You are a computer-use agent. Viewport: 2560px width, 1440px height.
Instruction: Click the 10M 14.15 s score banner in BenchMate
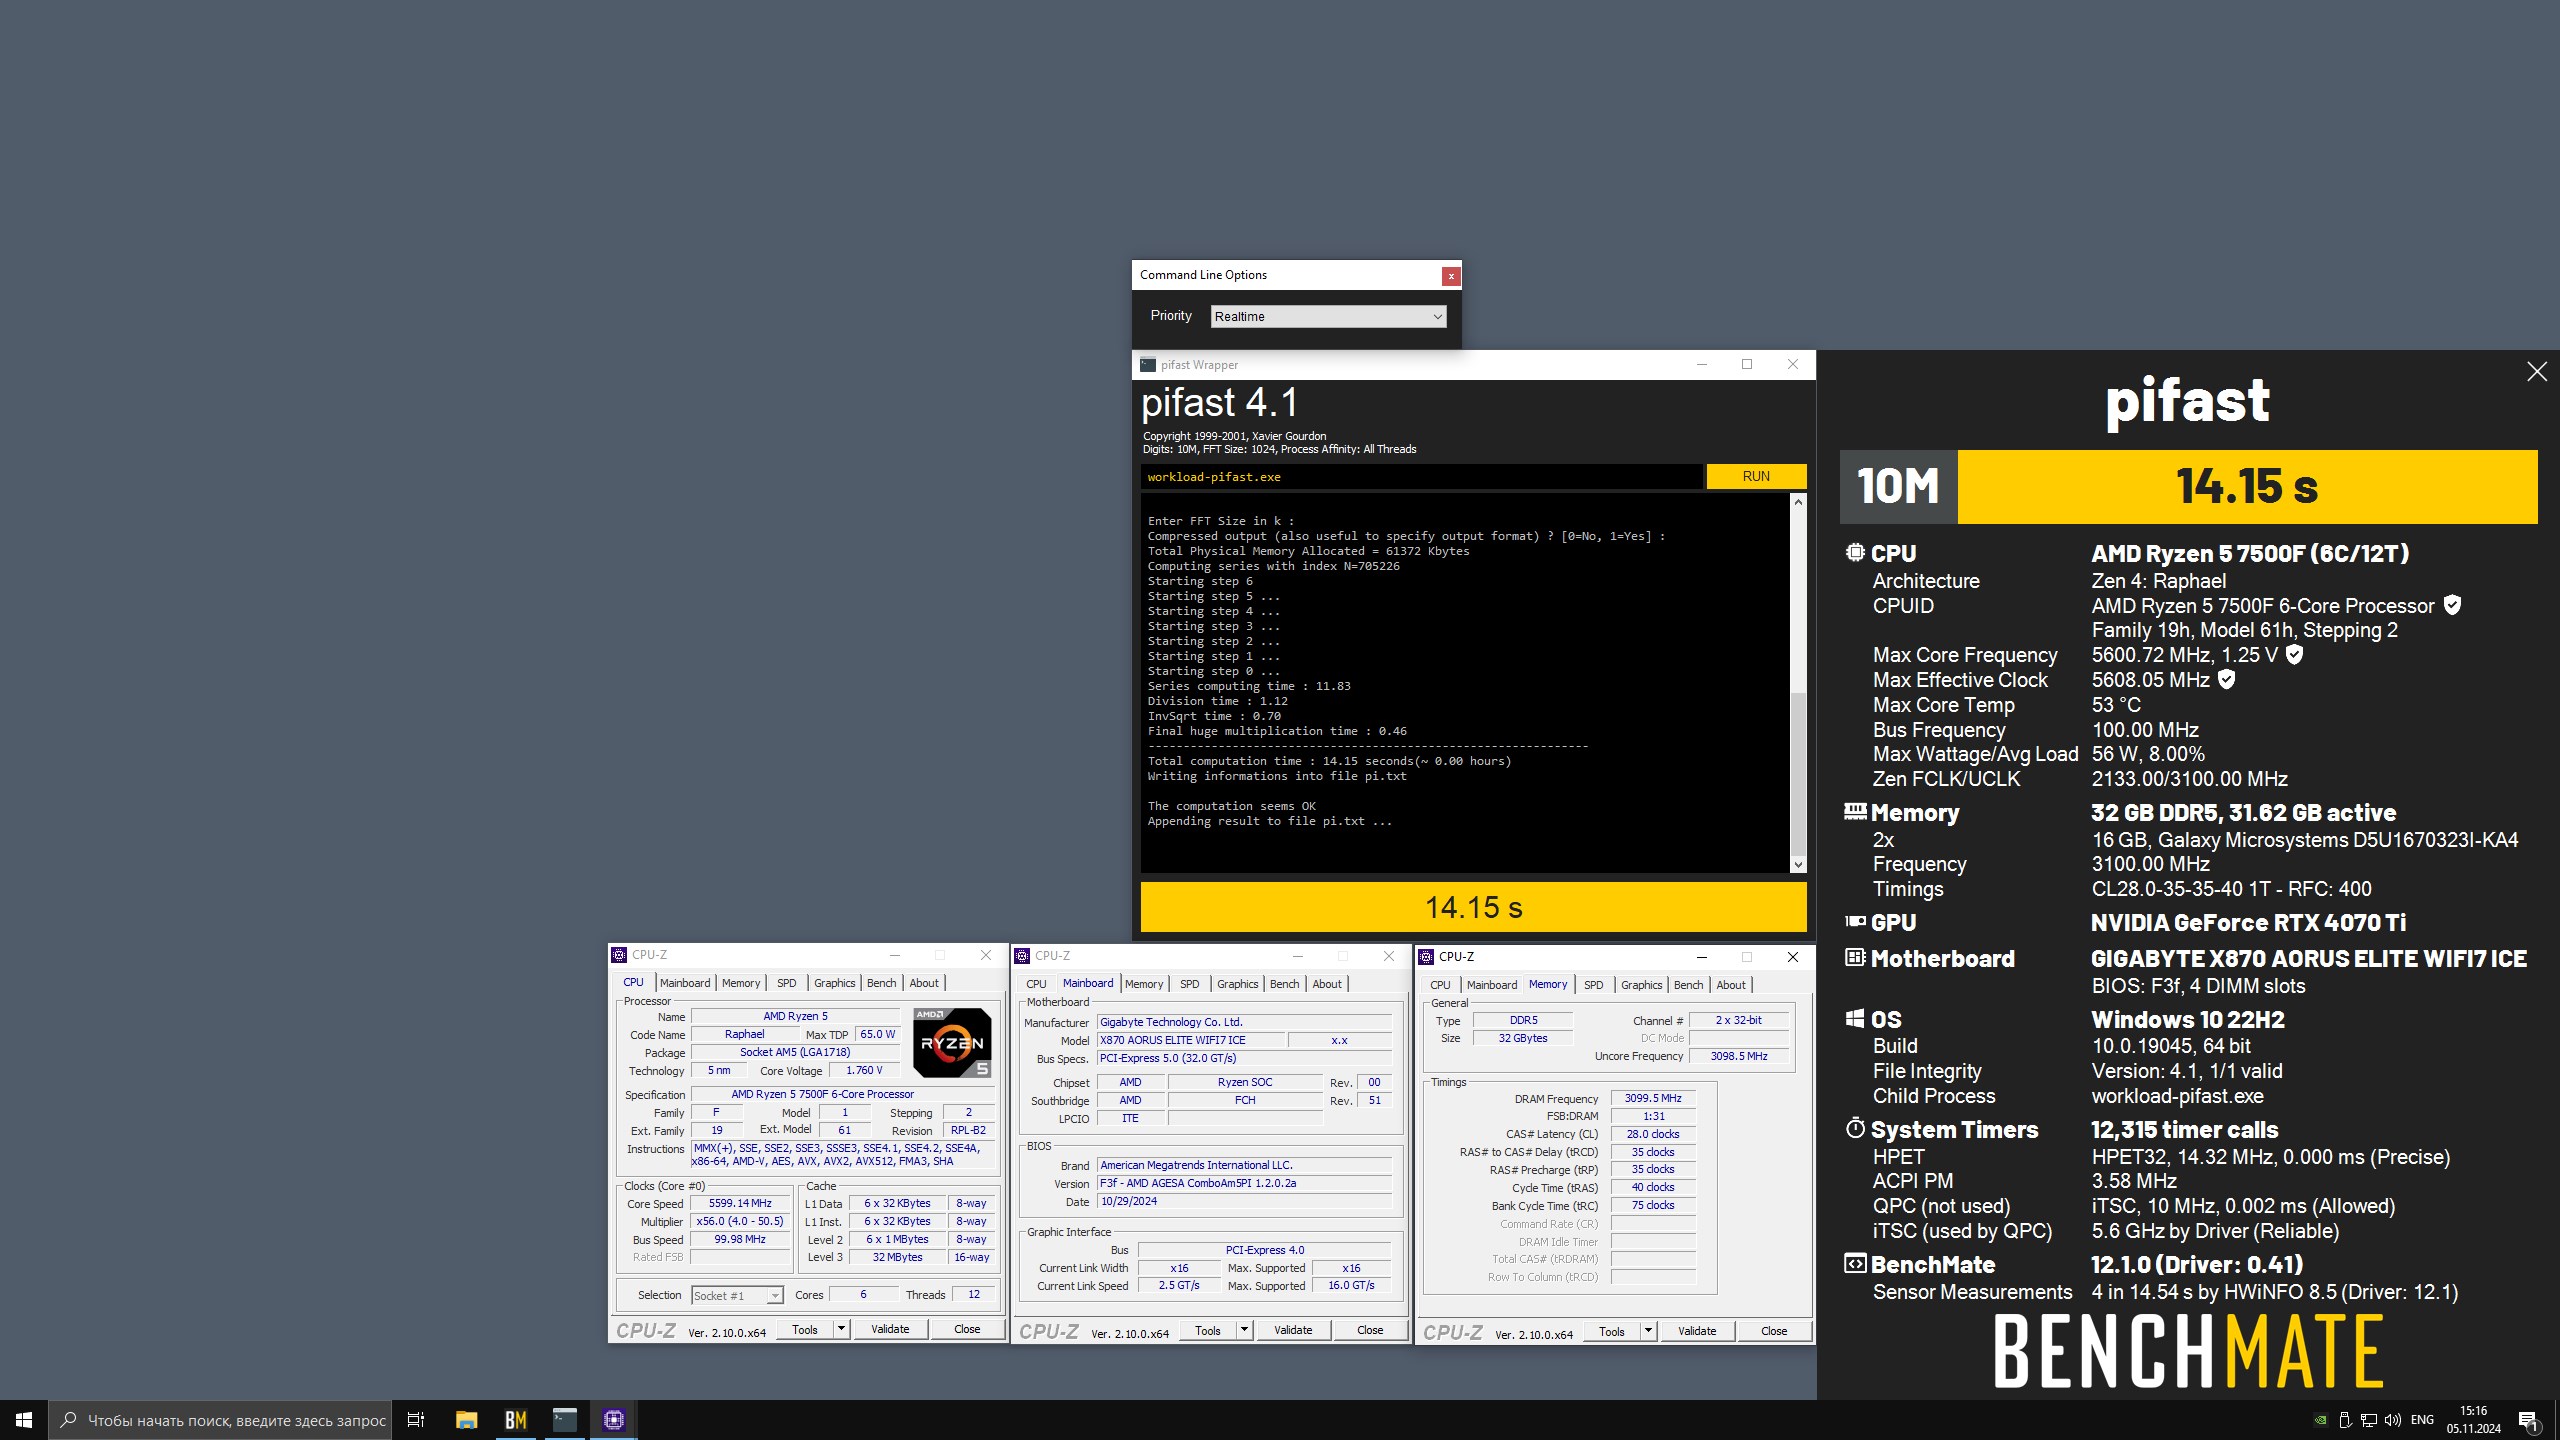coord(2188,486)
